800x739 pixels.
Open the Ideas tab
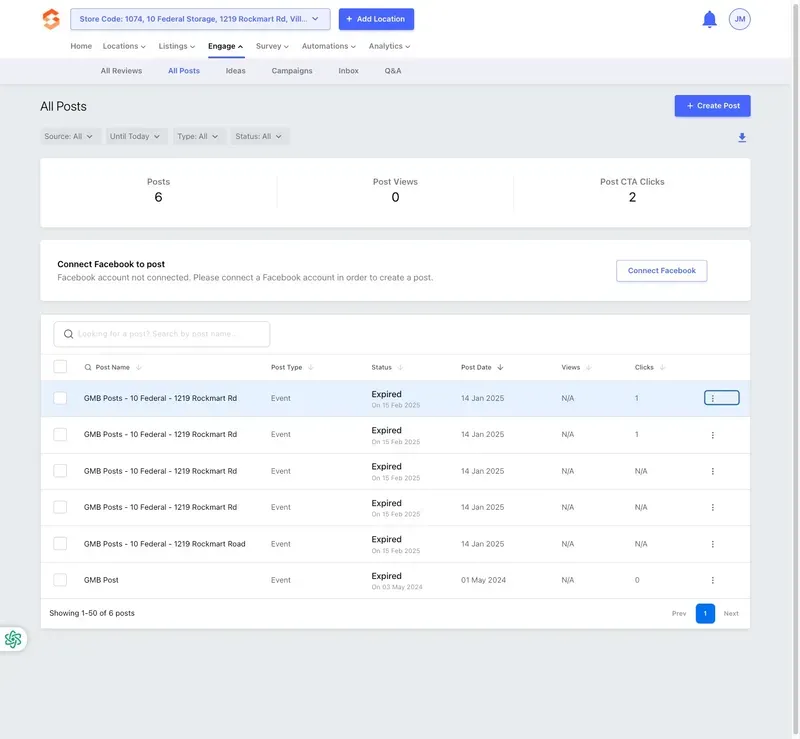236,71
